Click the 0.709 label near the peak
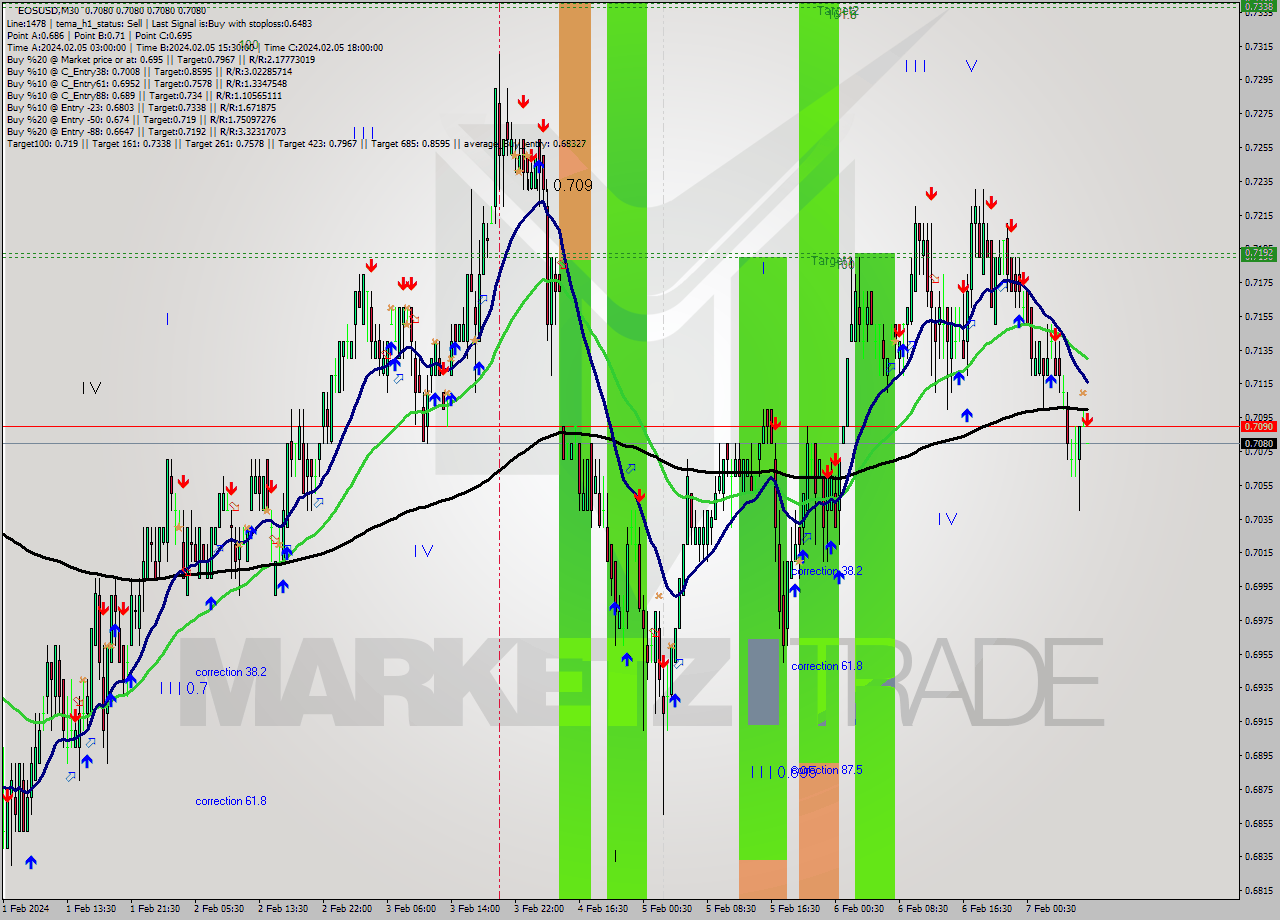 pyautogui.click(x=572, y=185)
